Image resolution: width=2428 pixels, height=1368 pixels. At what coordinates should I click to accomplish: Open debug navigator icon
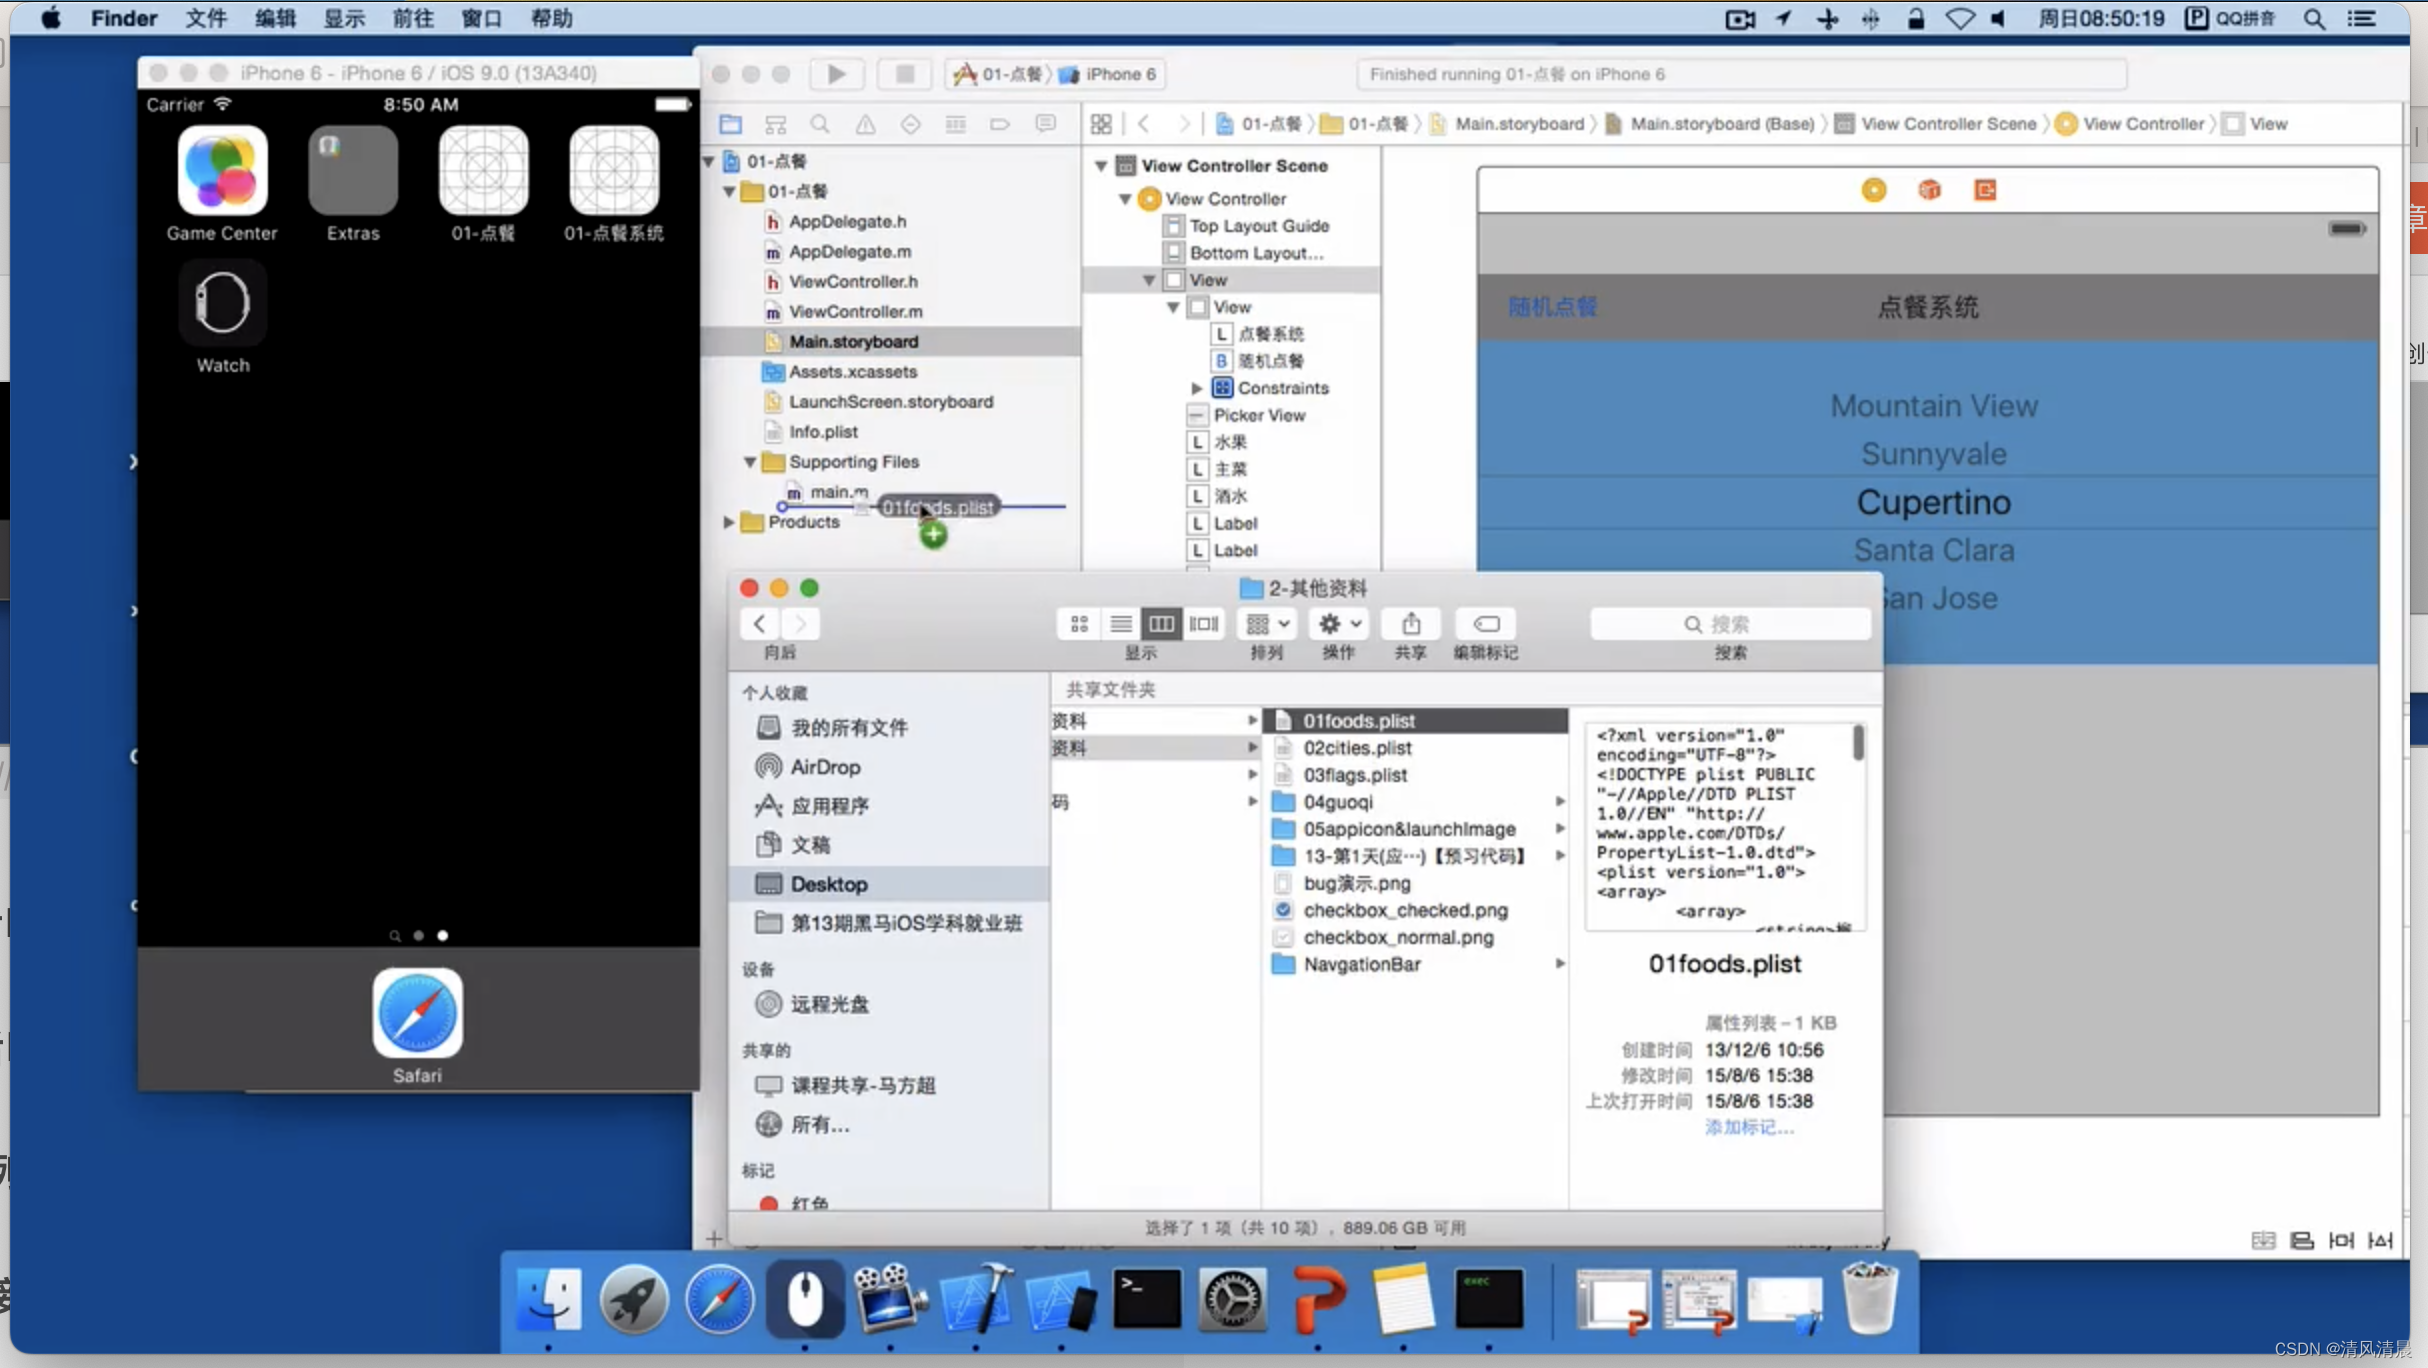[955, 124]
